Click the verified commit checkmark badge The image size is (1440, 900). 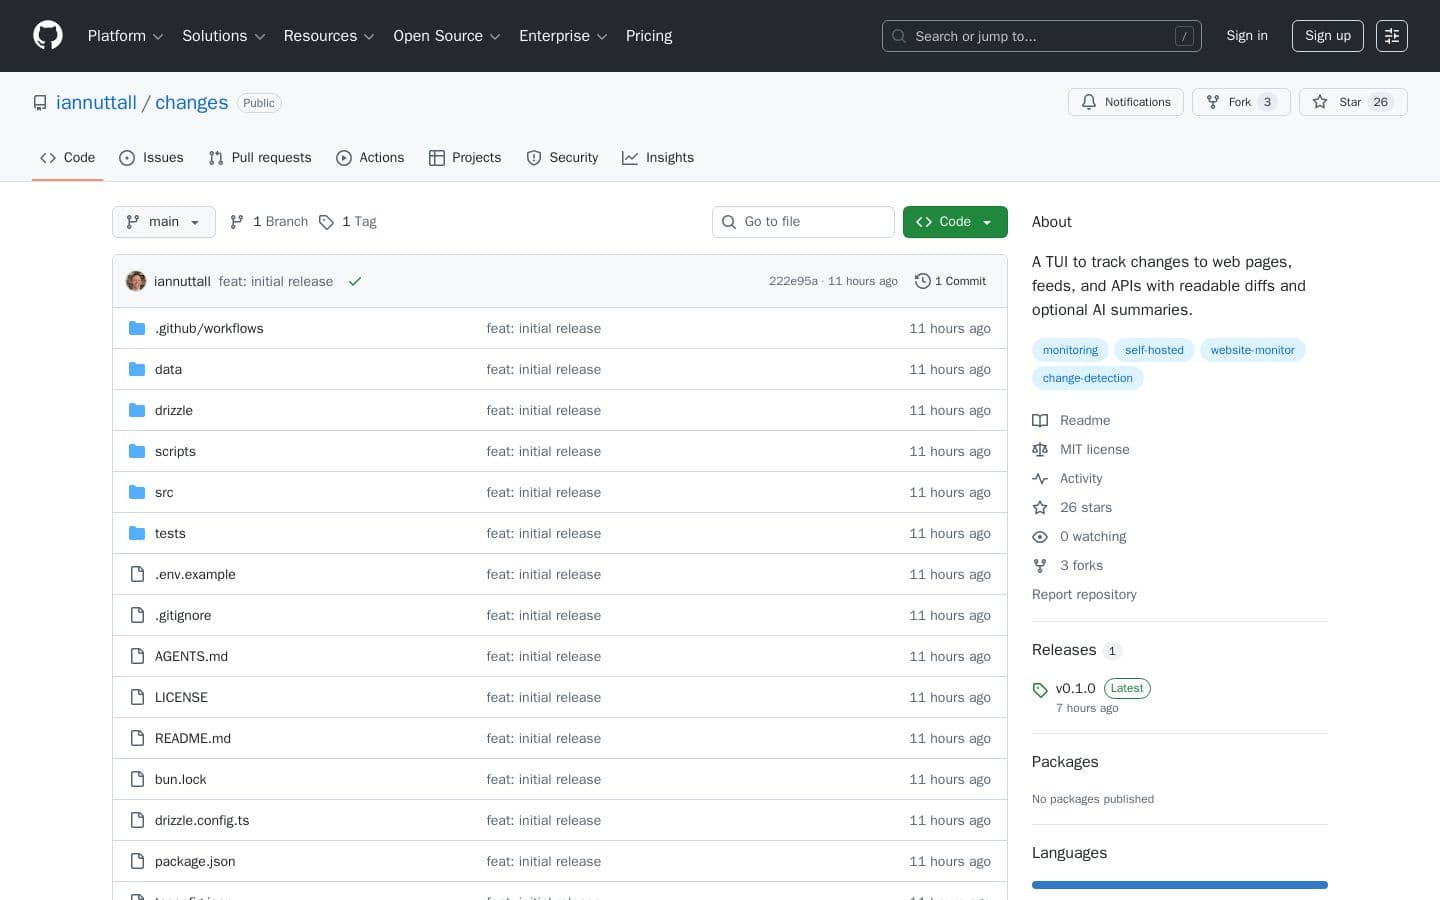click(355, 281)
